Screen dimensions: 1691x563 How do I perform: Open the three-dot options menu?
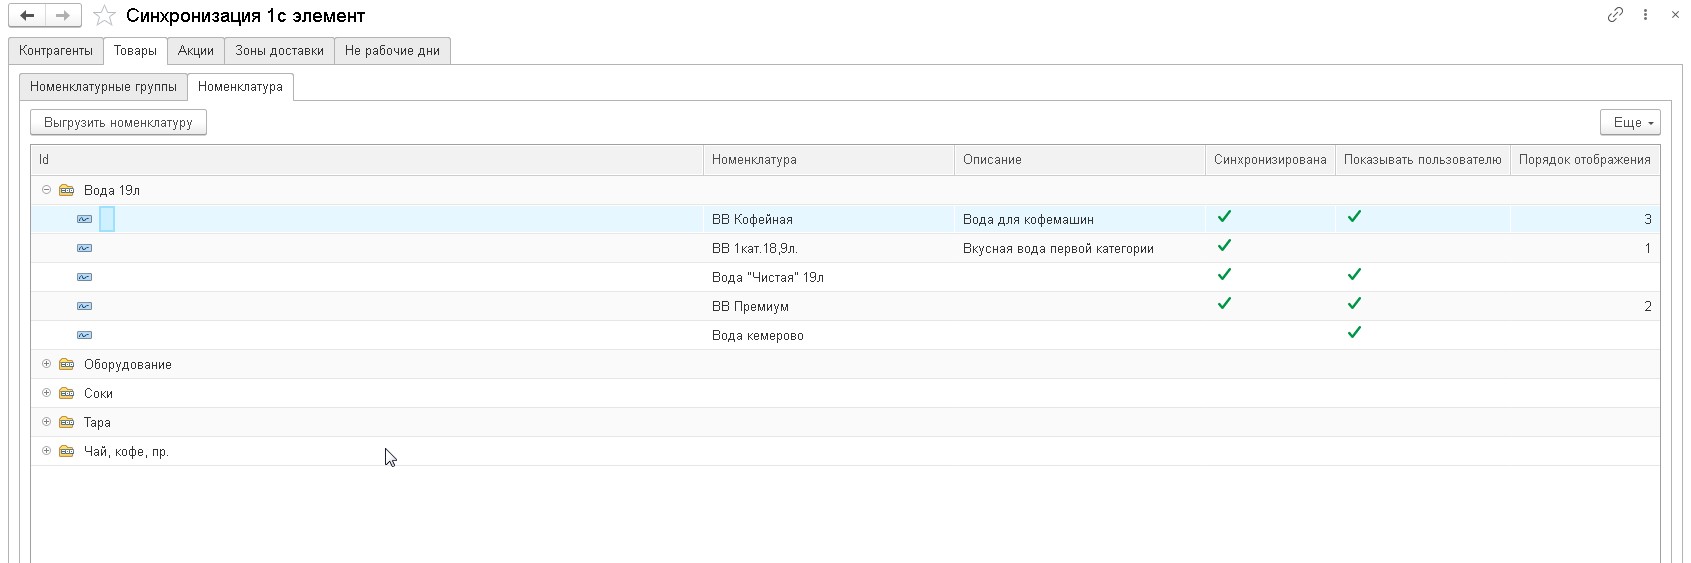(1645, 15)
